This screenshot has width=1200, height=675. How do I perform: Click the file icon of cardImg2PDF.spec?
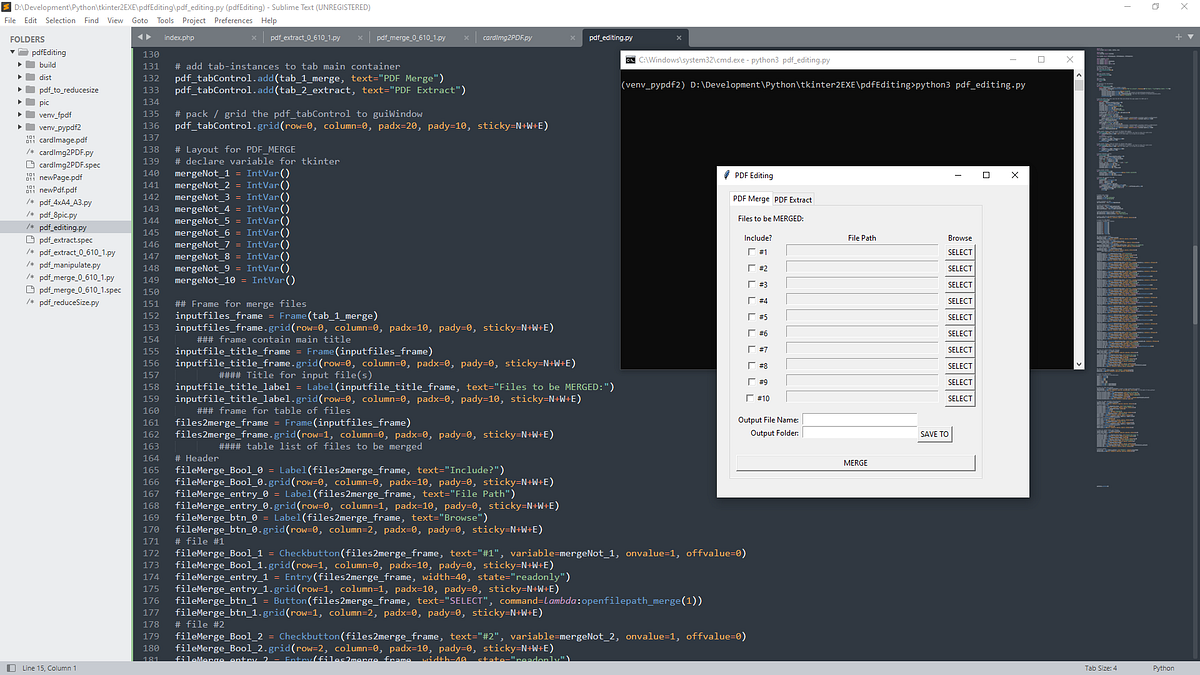(x=31, y=165)
